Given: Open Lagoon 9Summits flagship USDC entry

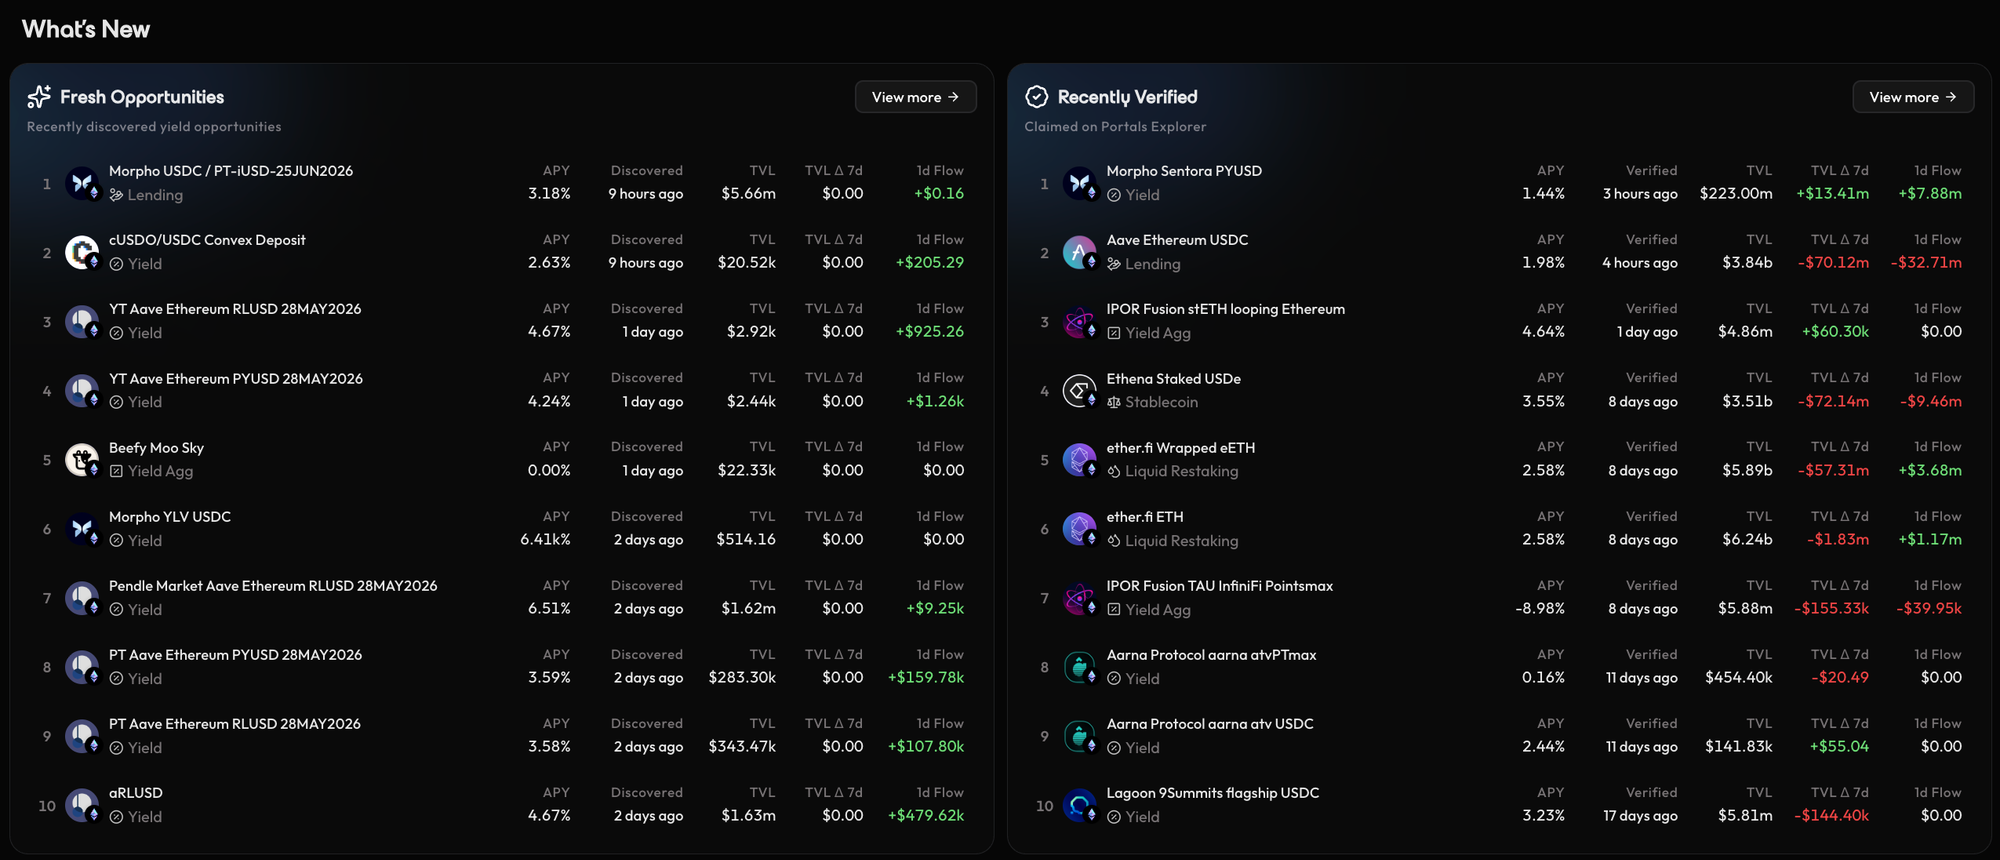Looking at the screenshot, I should [1213, 793].
